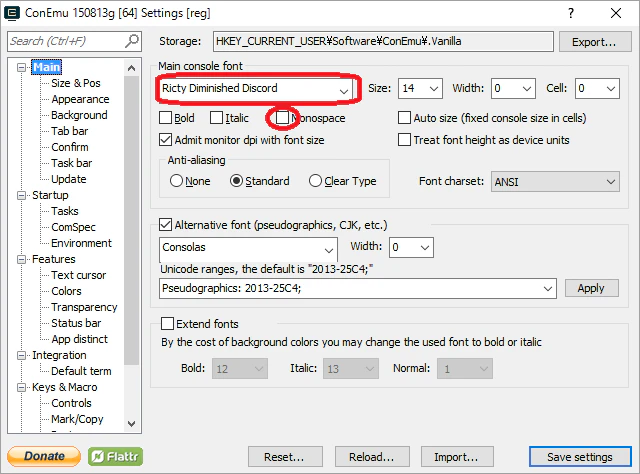This screenshot has height=474, width=640.
Task: Open Background settings page
Action: [79, 115]
